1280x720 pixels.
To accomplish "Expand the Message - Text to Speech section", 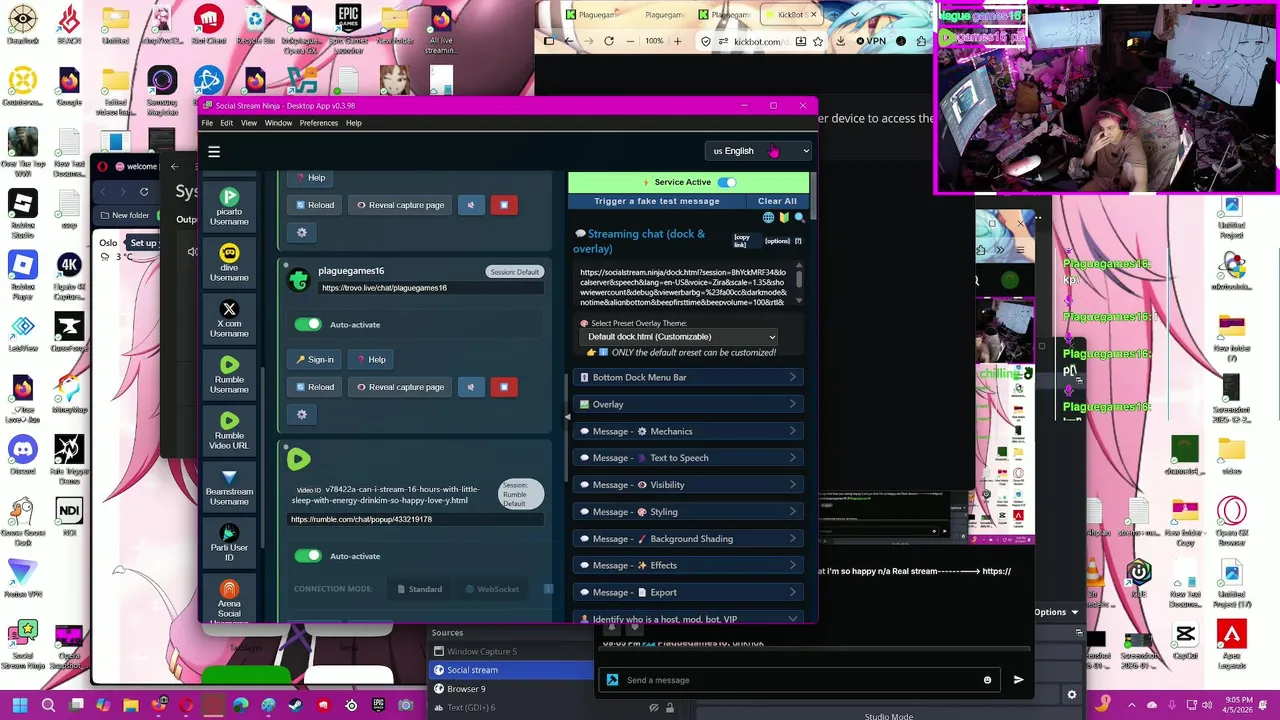I will pyautogui.click(x=688, y=458).
